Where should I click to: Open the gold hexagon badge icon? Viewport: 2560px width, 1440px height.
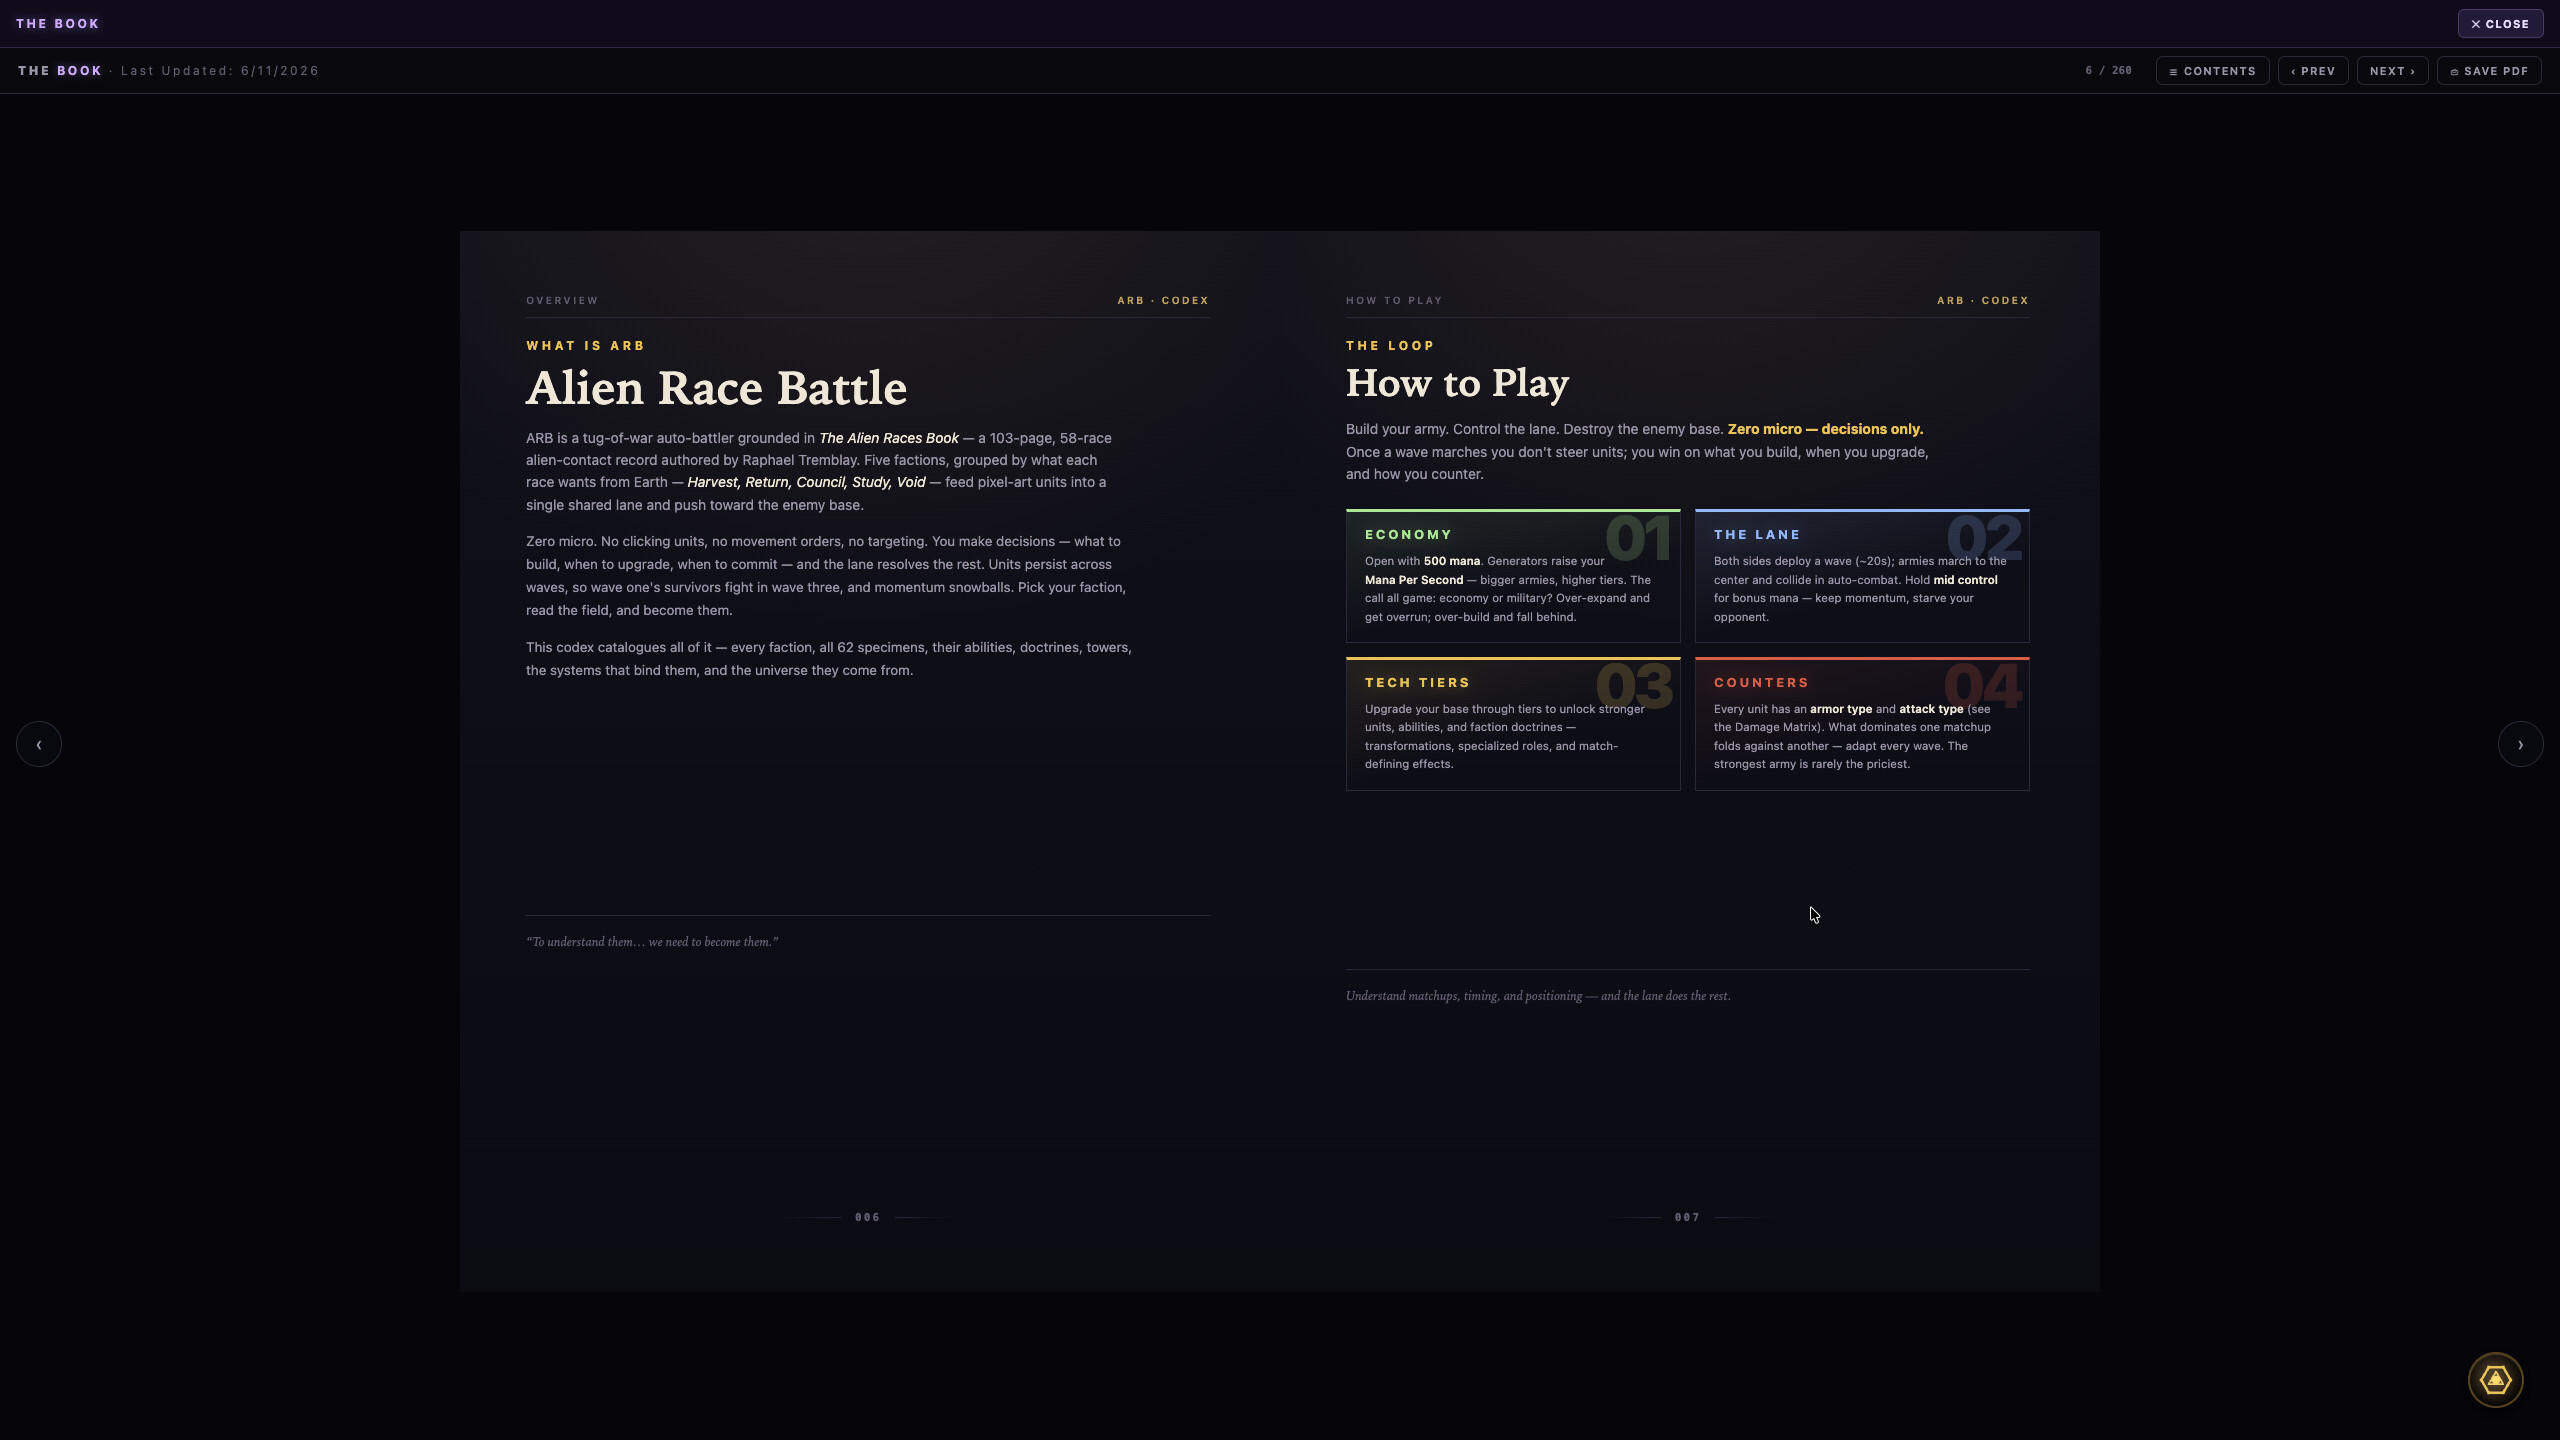[x=2495, y=1380]
